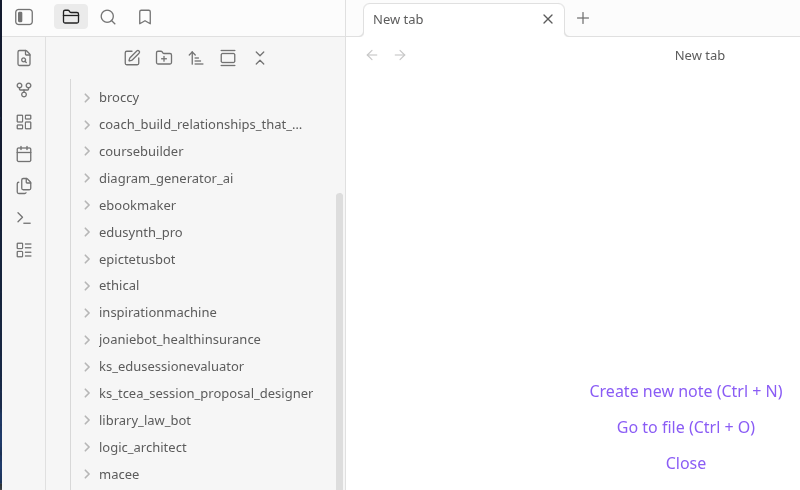Viewport: 800px width, 490px height.
Task: Click the Create new note link
Action: [x=685, y=391]
